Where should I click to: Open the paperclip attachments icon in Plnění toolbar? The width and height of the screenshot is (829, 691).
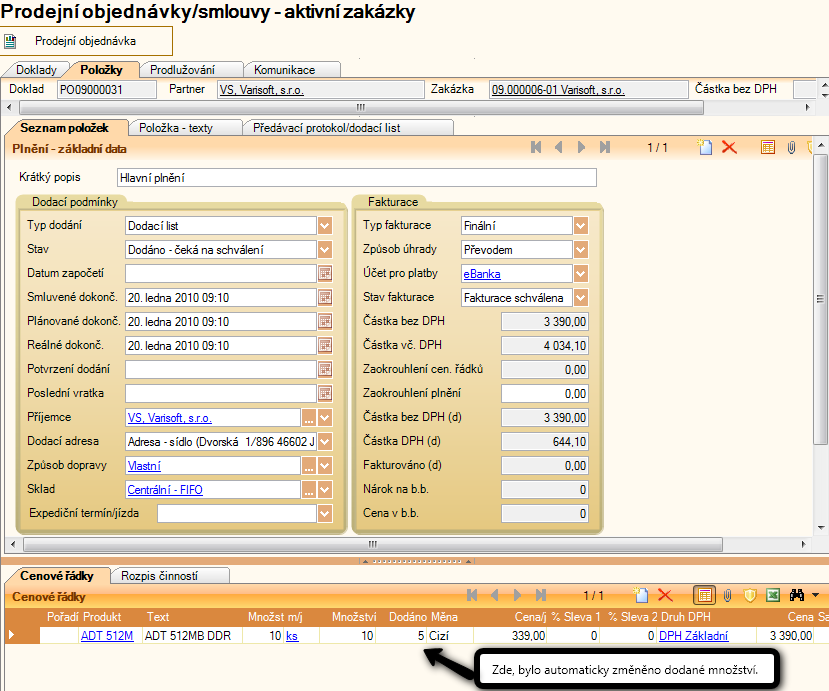[x=791, y=148]
